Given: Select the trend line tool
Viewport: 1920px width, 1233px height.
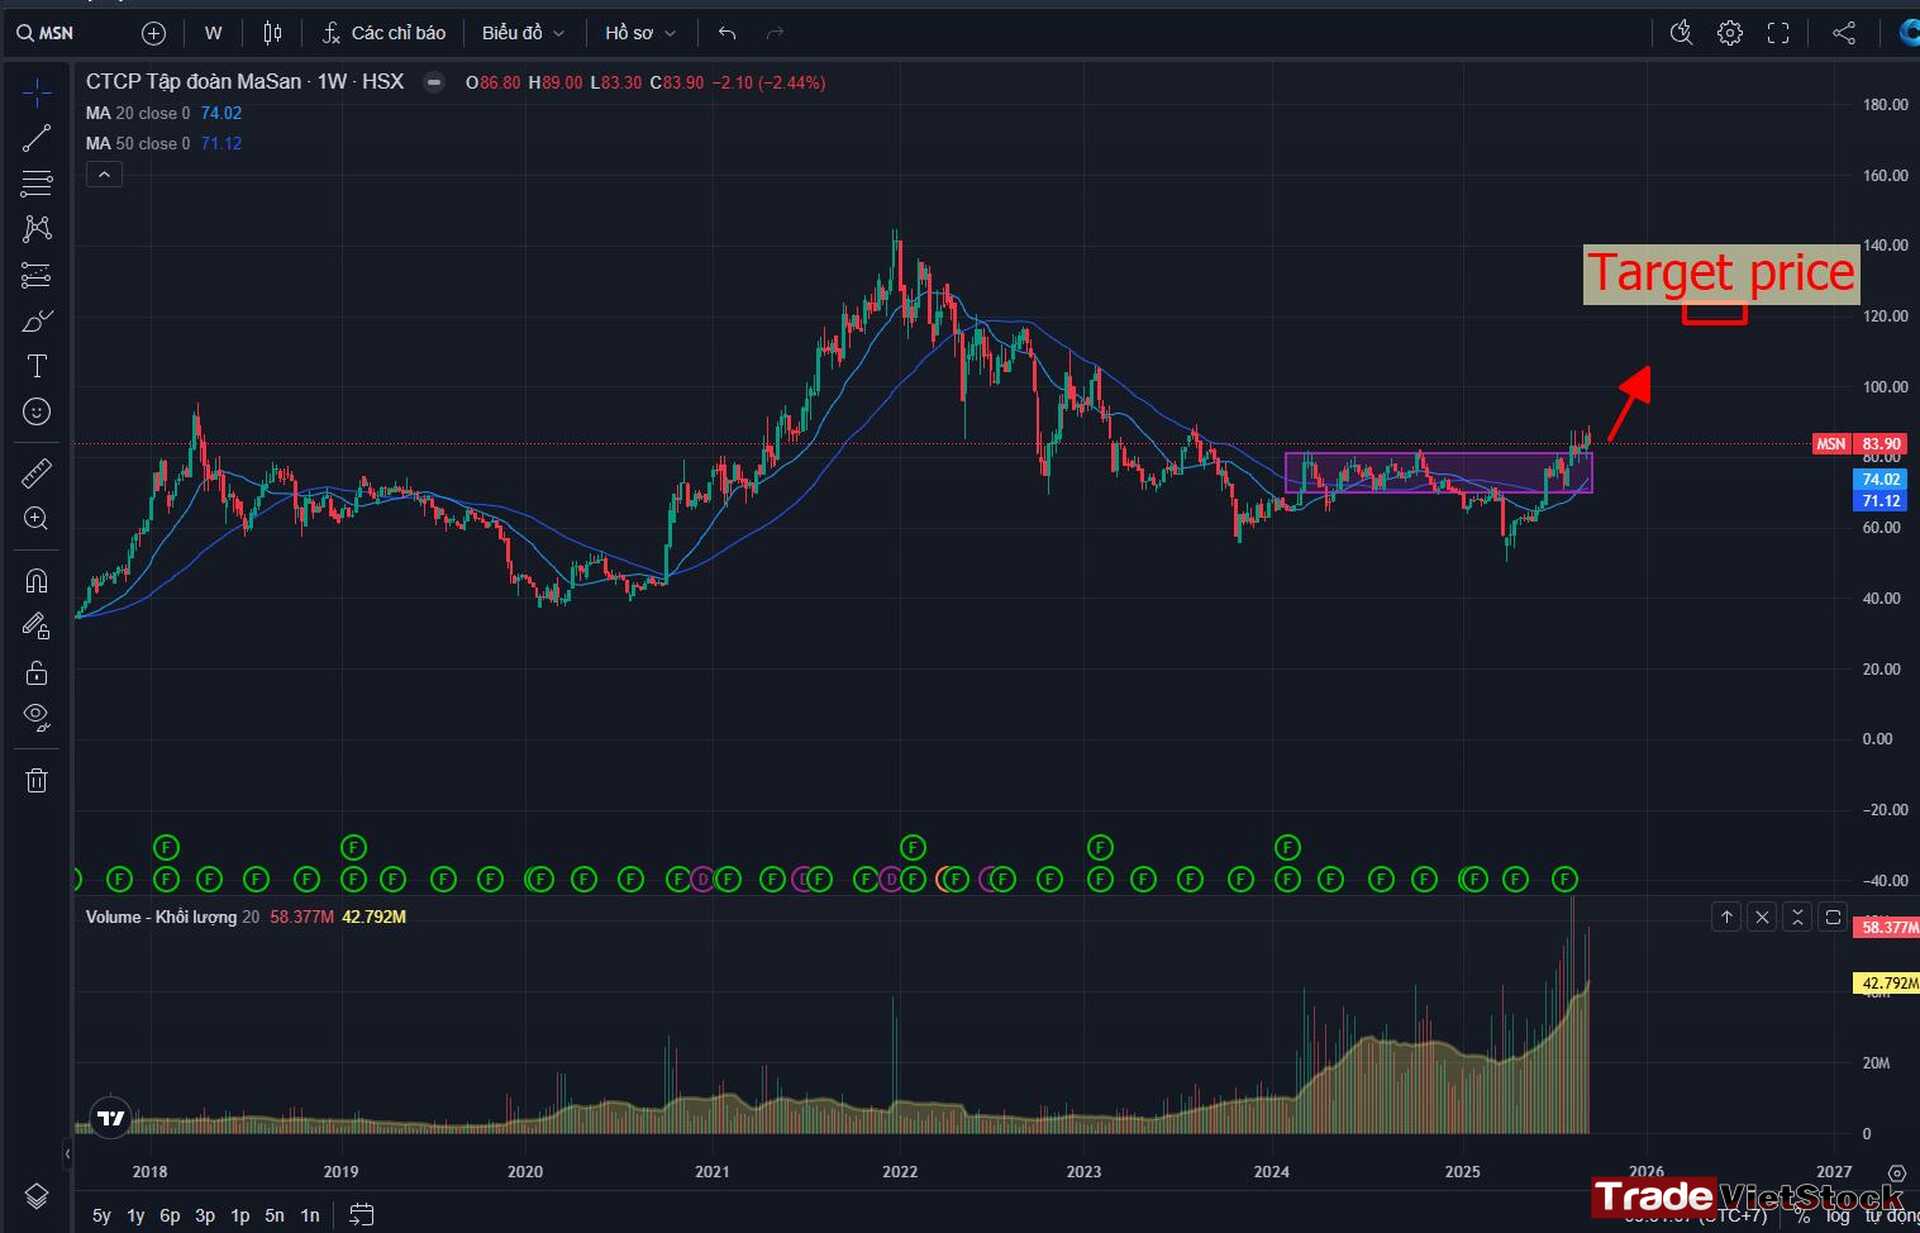Looking at the screenshot, I should tap(37, 138).
